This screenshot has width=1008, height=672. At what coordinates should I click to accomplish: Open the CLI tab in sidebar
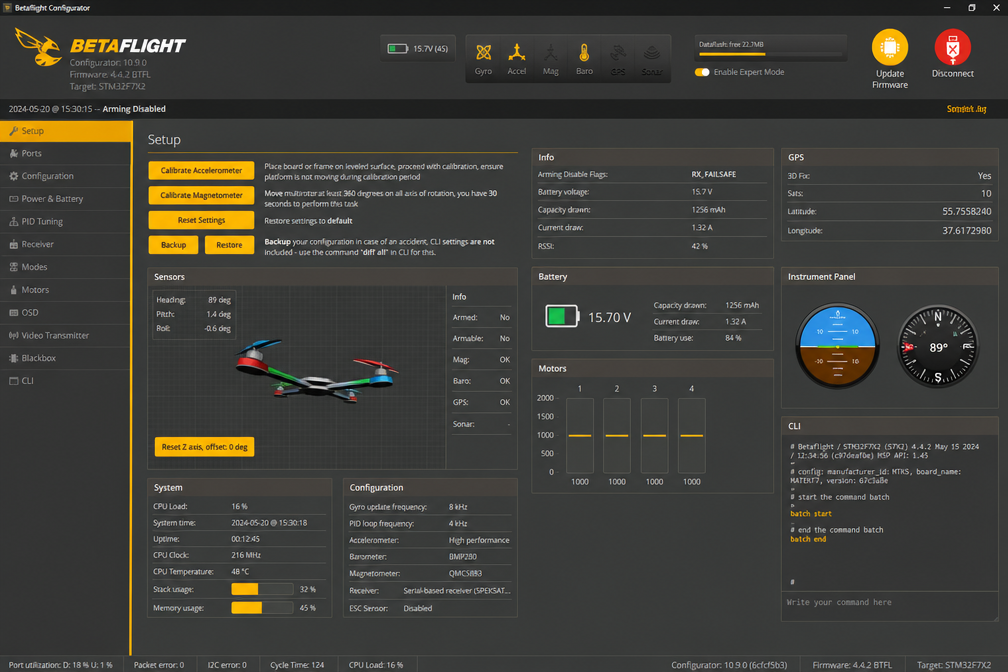65,381
